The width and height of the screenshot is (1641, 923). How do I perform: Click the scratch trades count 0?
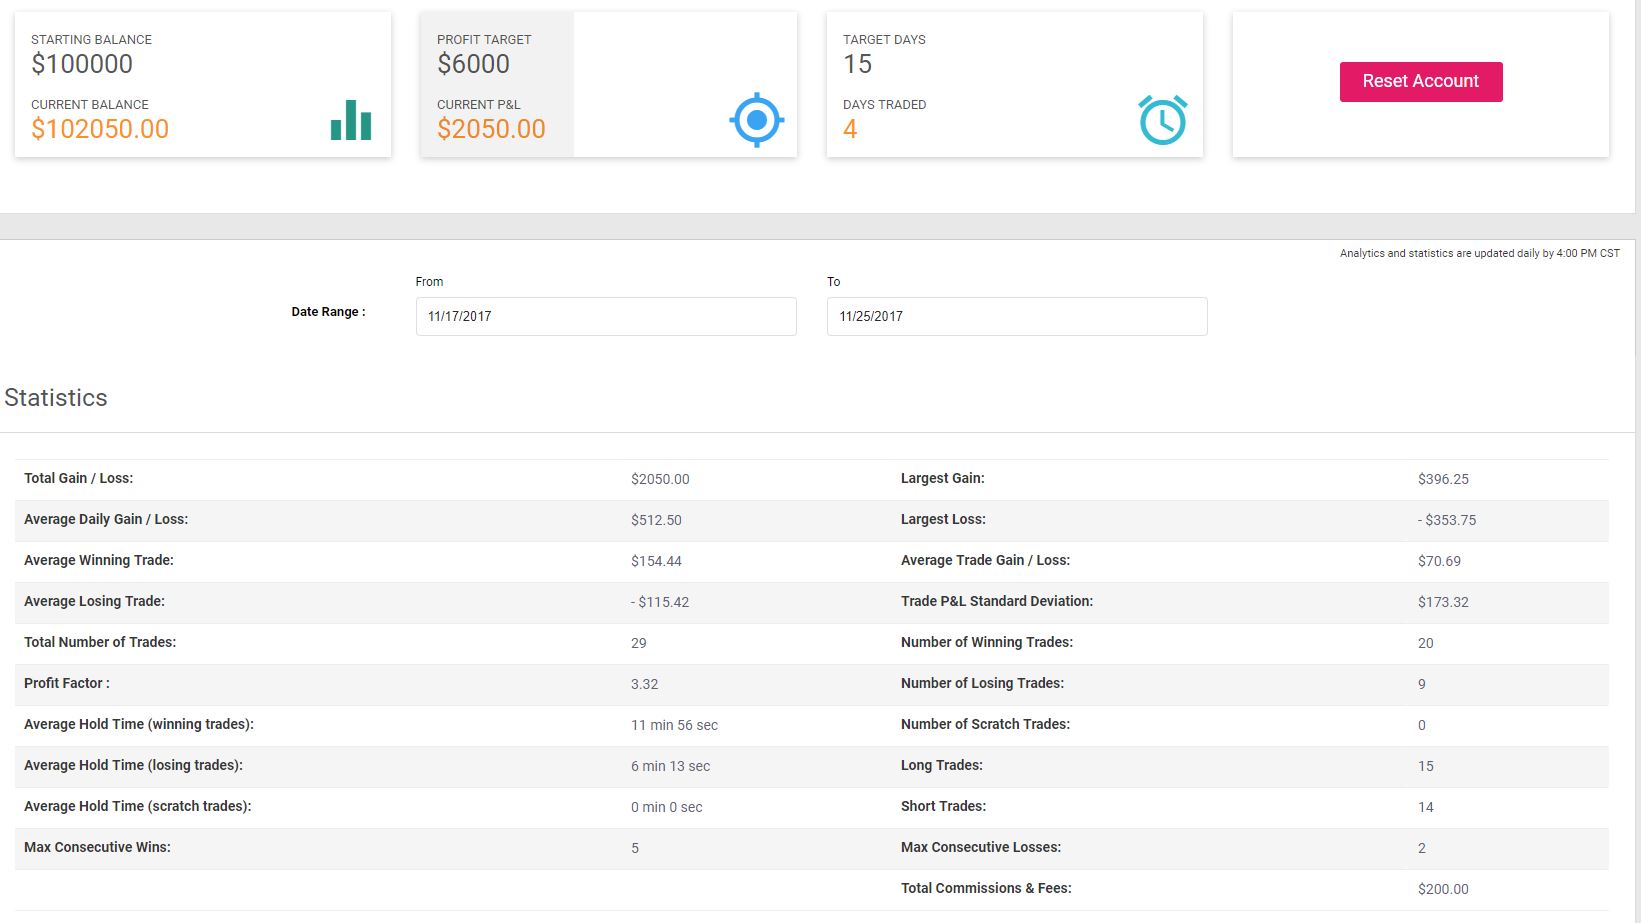tap(1422, 725)
